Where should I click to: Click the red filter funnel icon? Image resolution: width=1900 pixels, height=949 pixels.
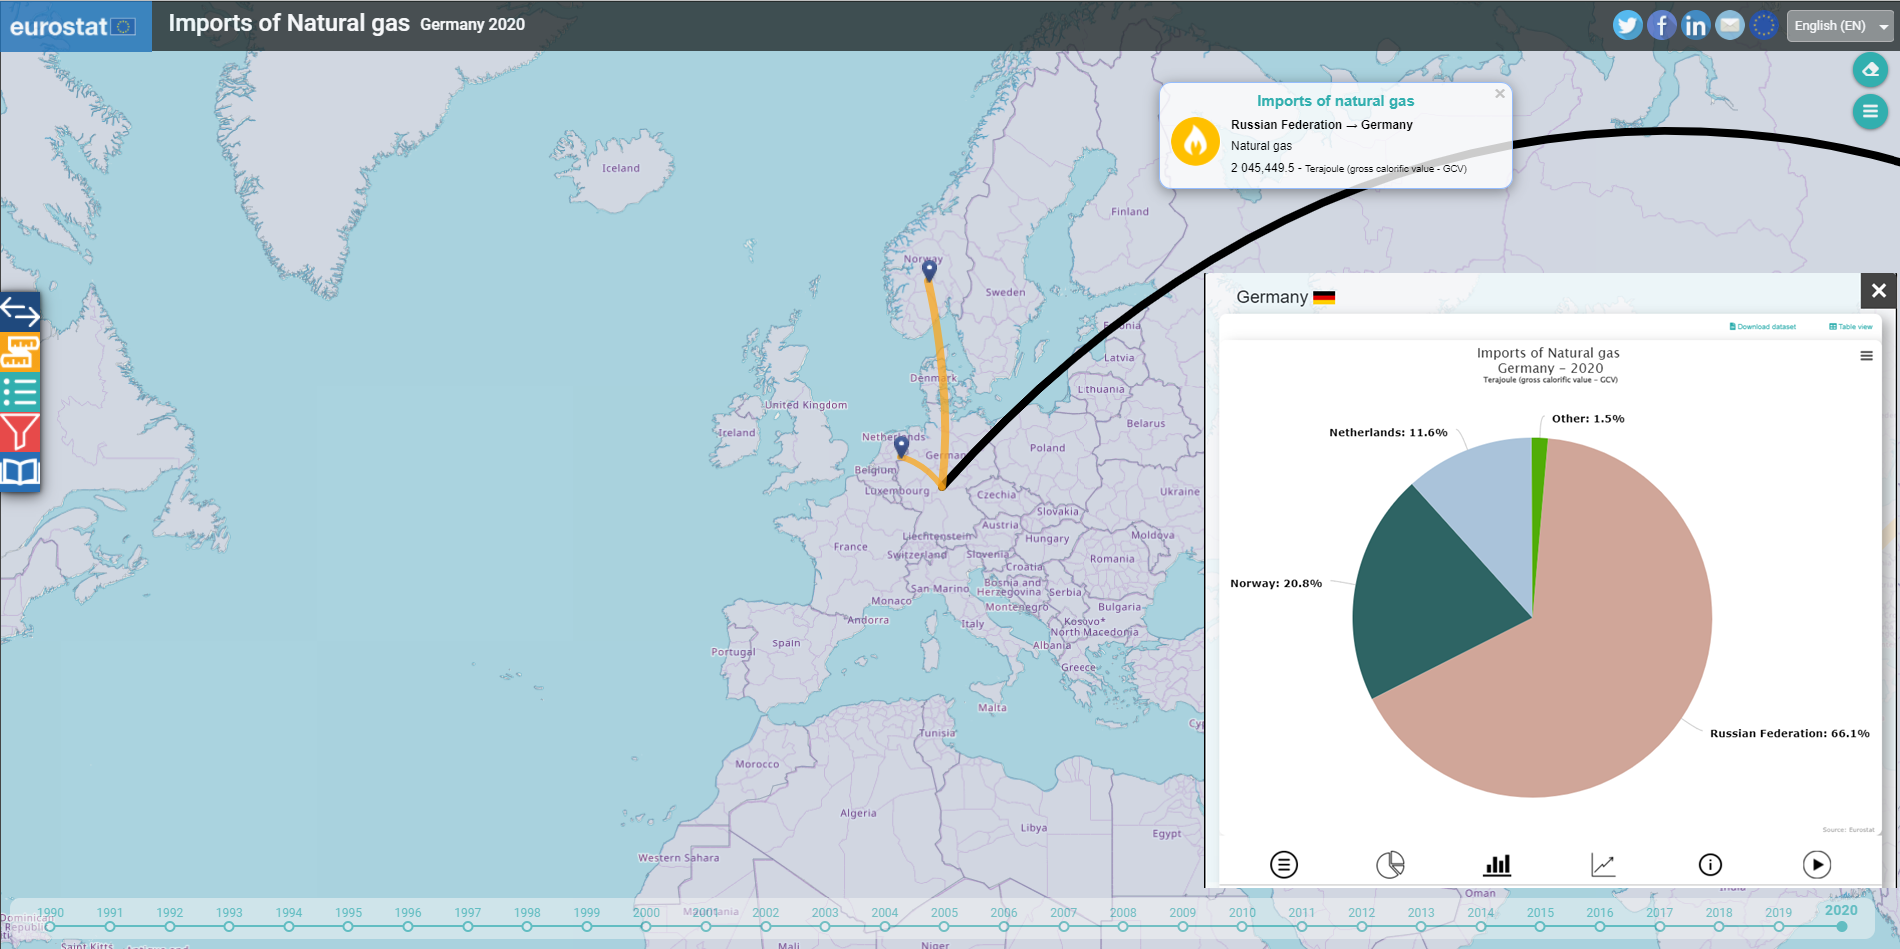(x=20, y=432)
